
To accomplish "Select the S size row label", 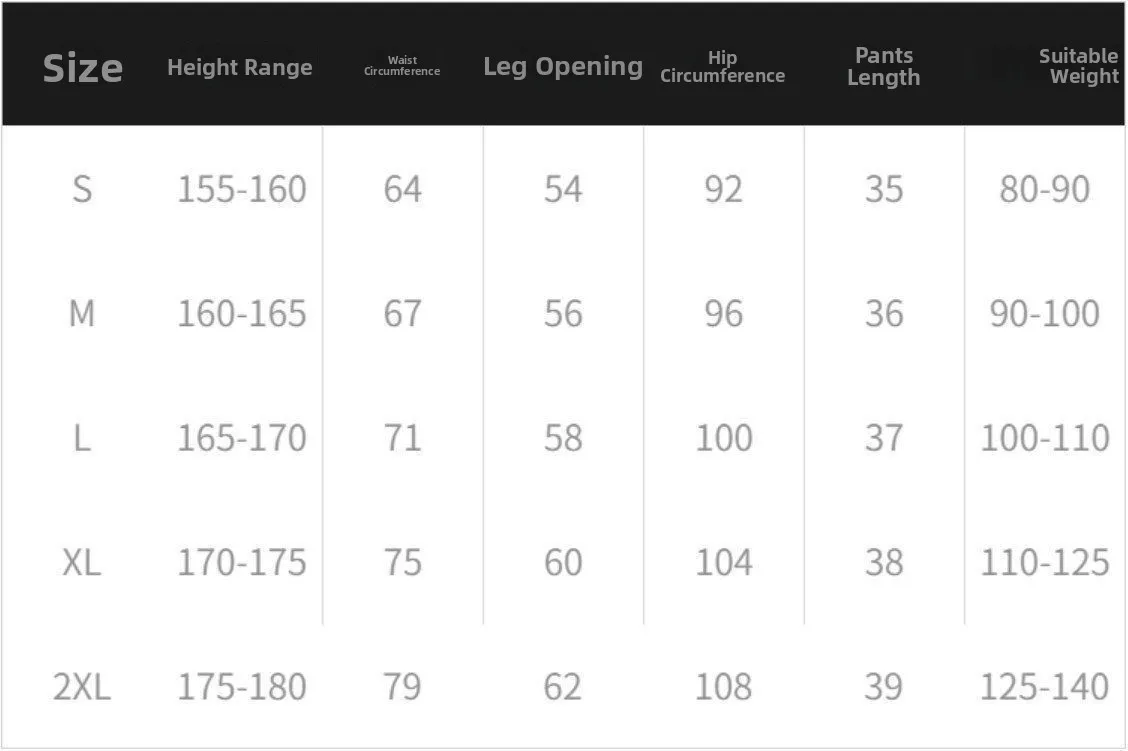I will pyautogui.click(x=82, y=189).
